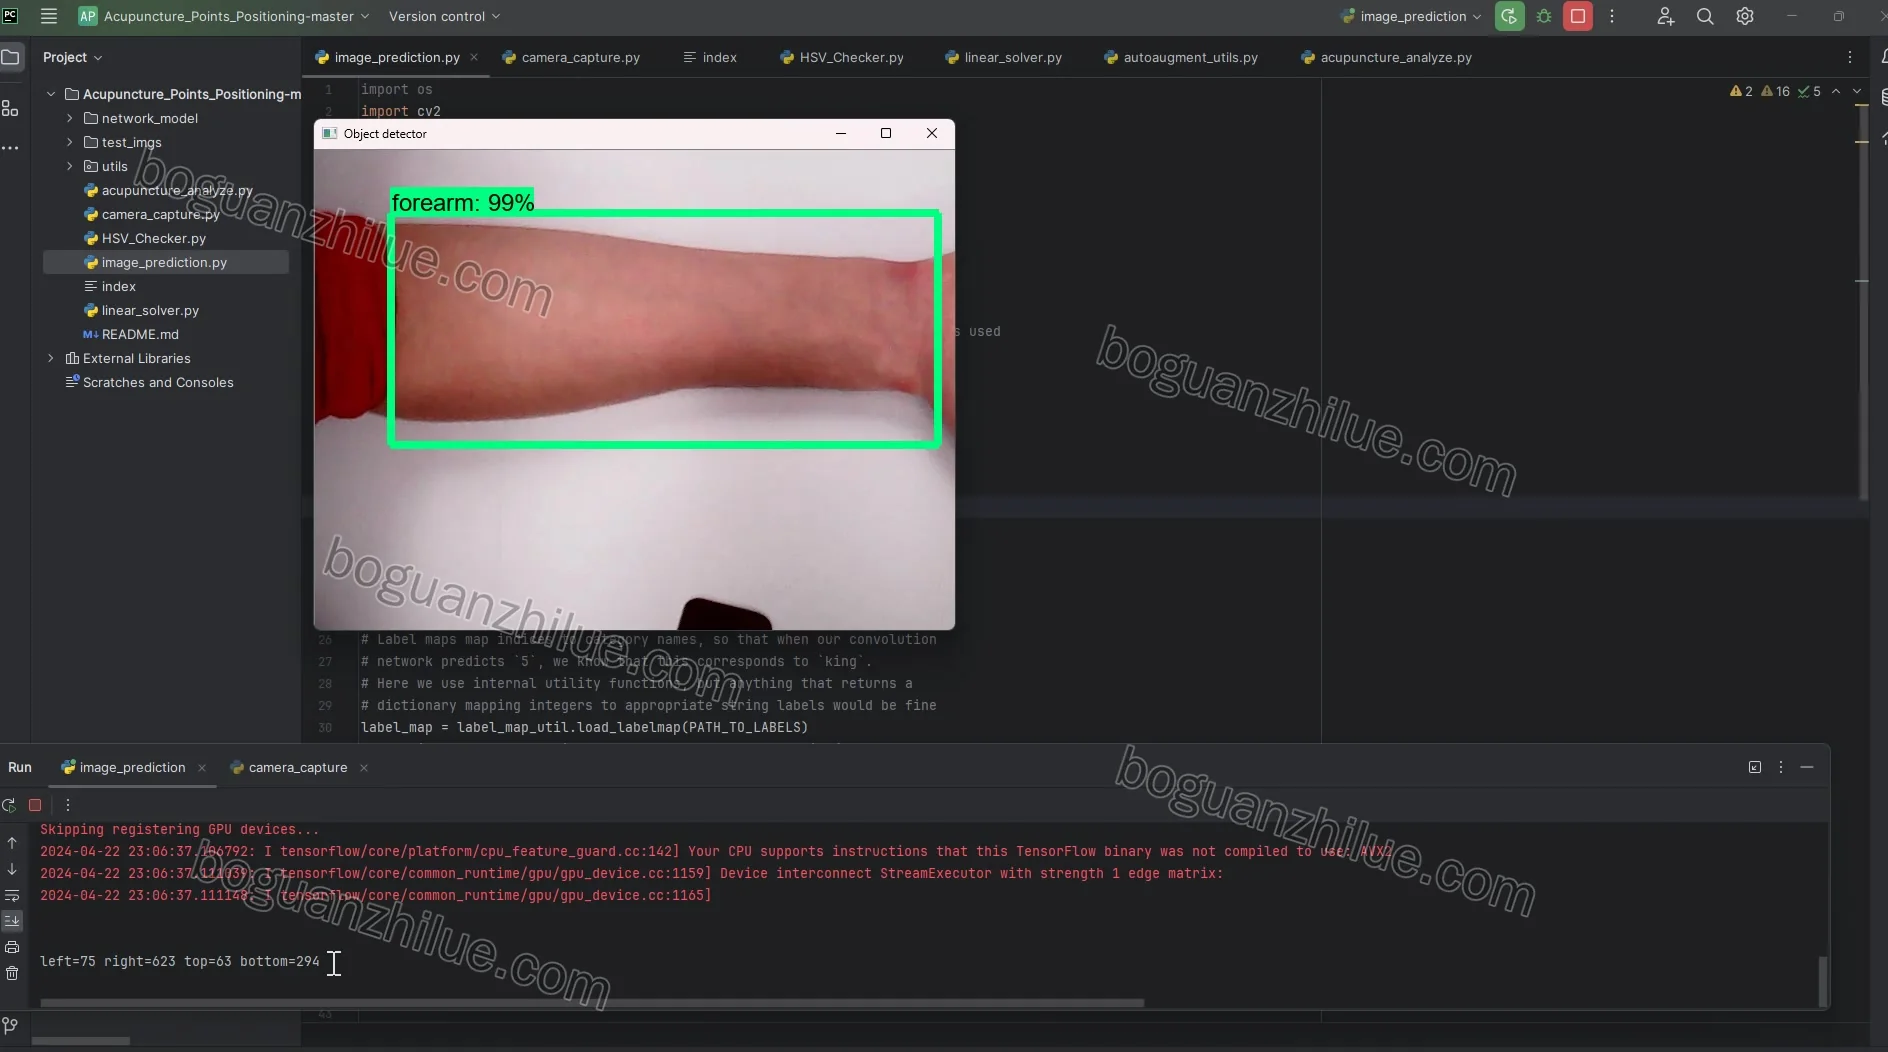The width and height of the screenshot is (1888, 1052).
Task: Open IDE settings gear
Action: click(x=1745, y=16)
